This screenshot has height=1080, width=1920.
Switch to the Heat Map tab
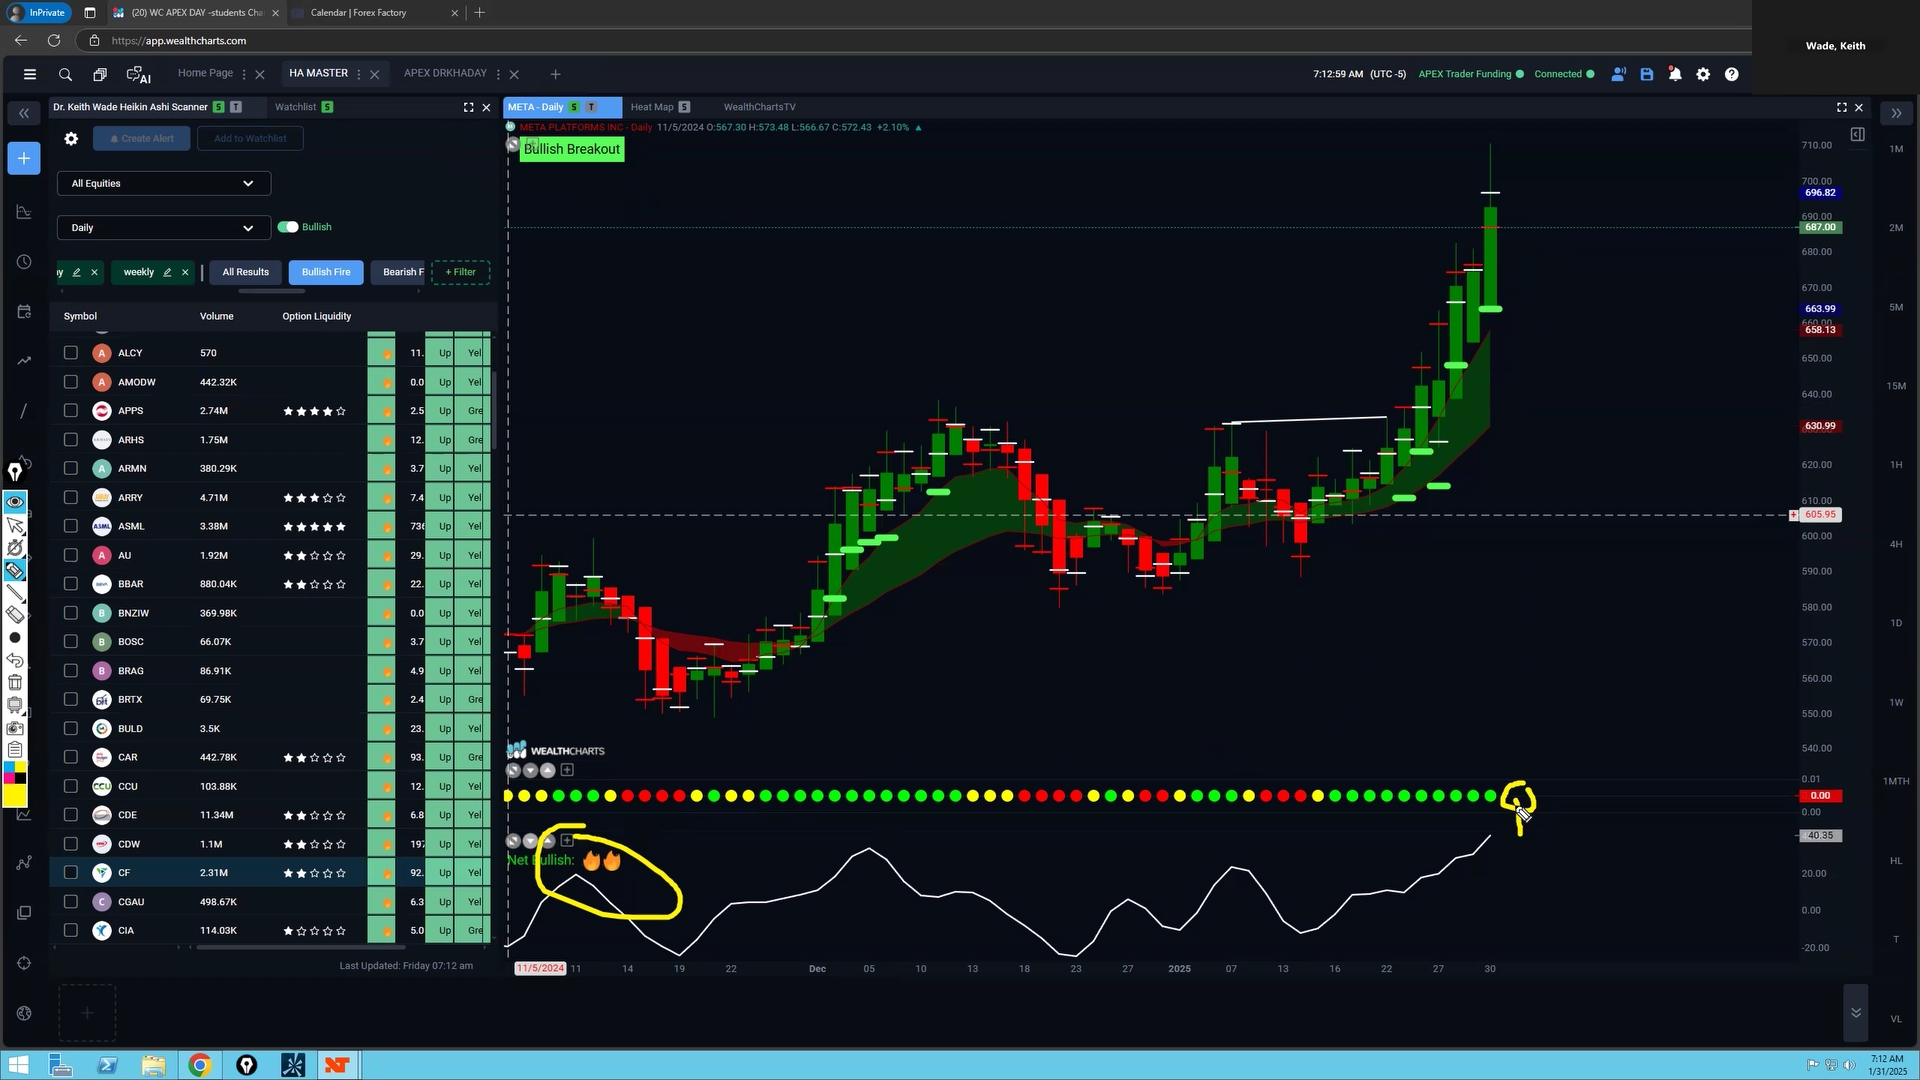coord(652,107)
